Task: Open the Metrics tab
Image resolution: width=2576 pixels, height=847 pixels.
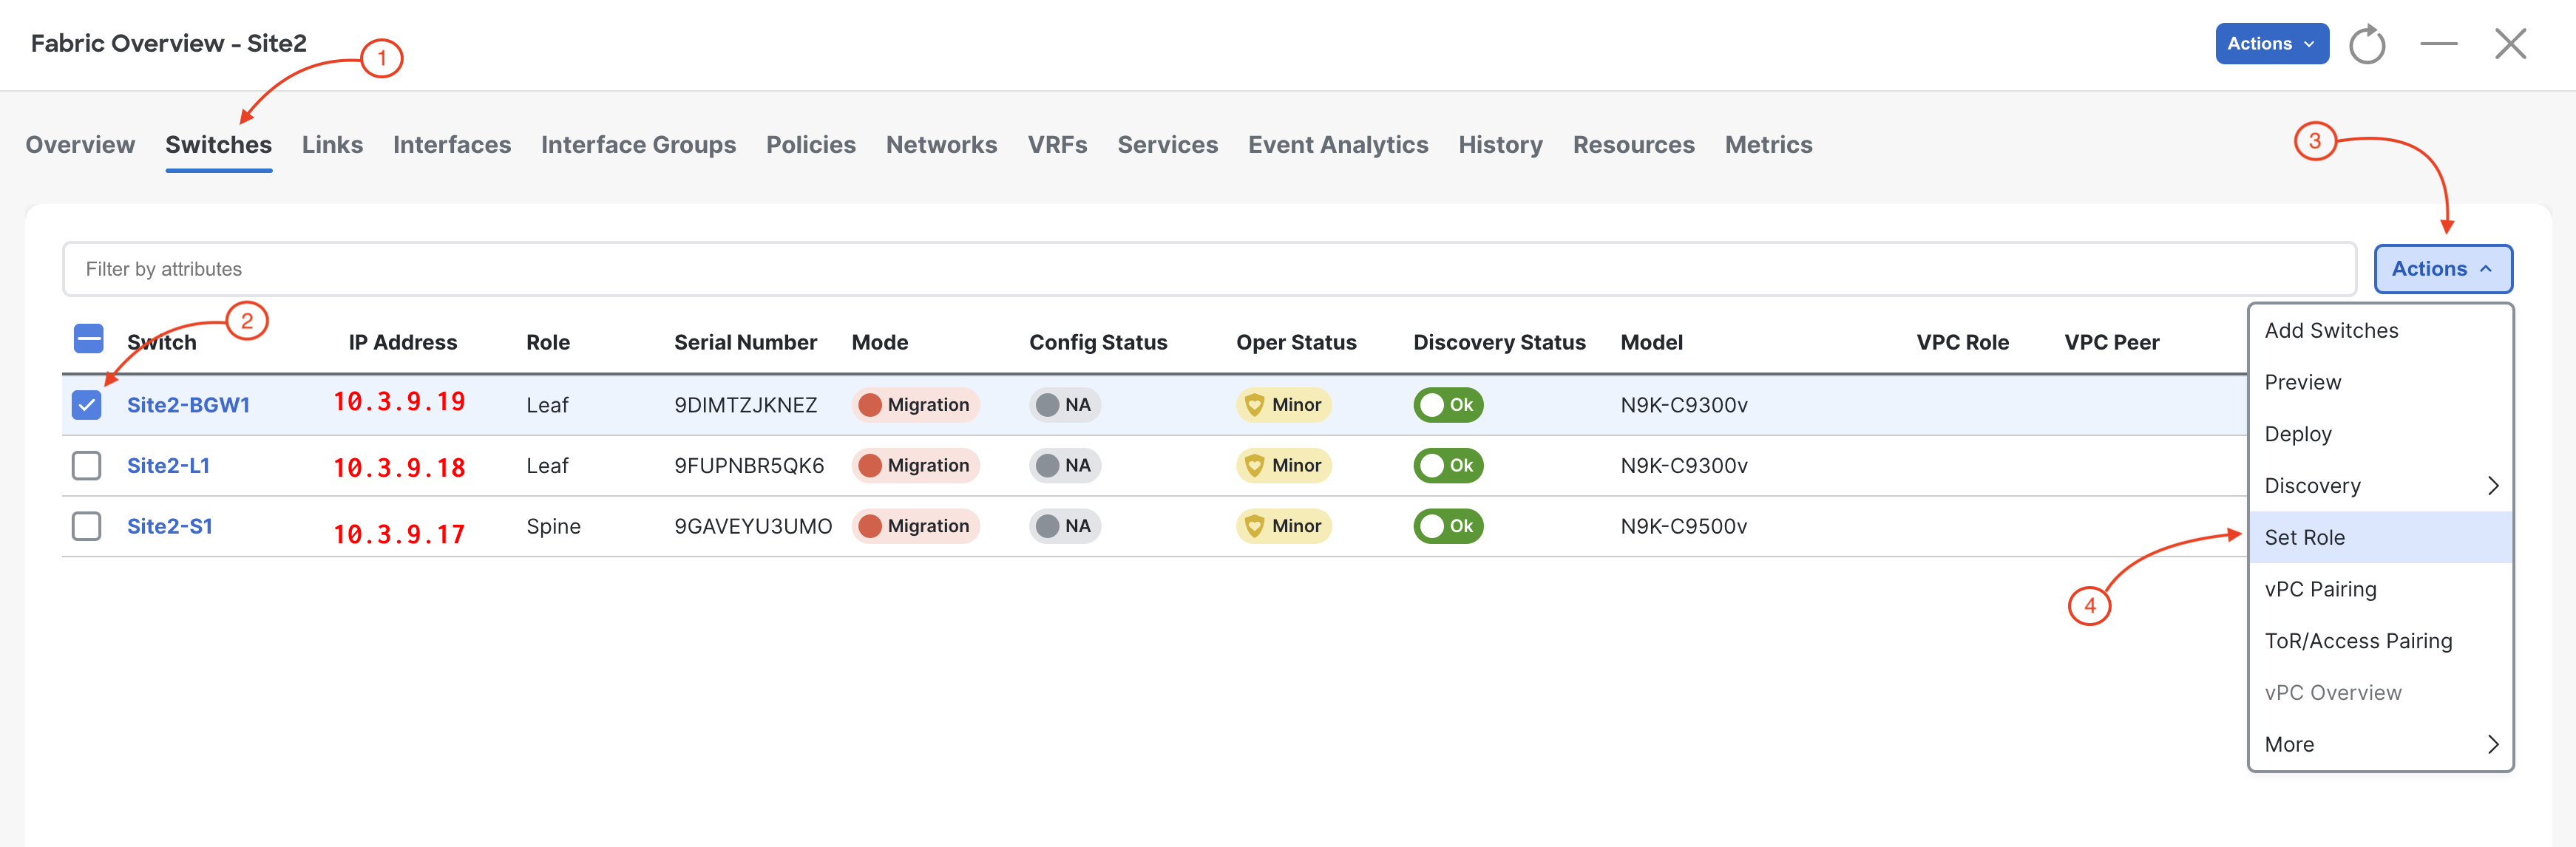Action: pos(1768,145)
